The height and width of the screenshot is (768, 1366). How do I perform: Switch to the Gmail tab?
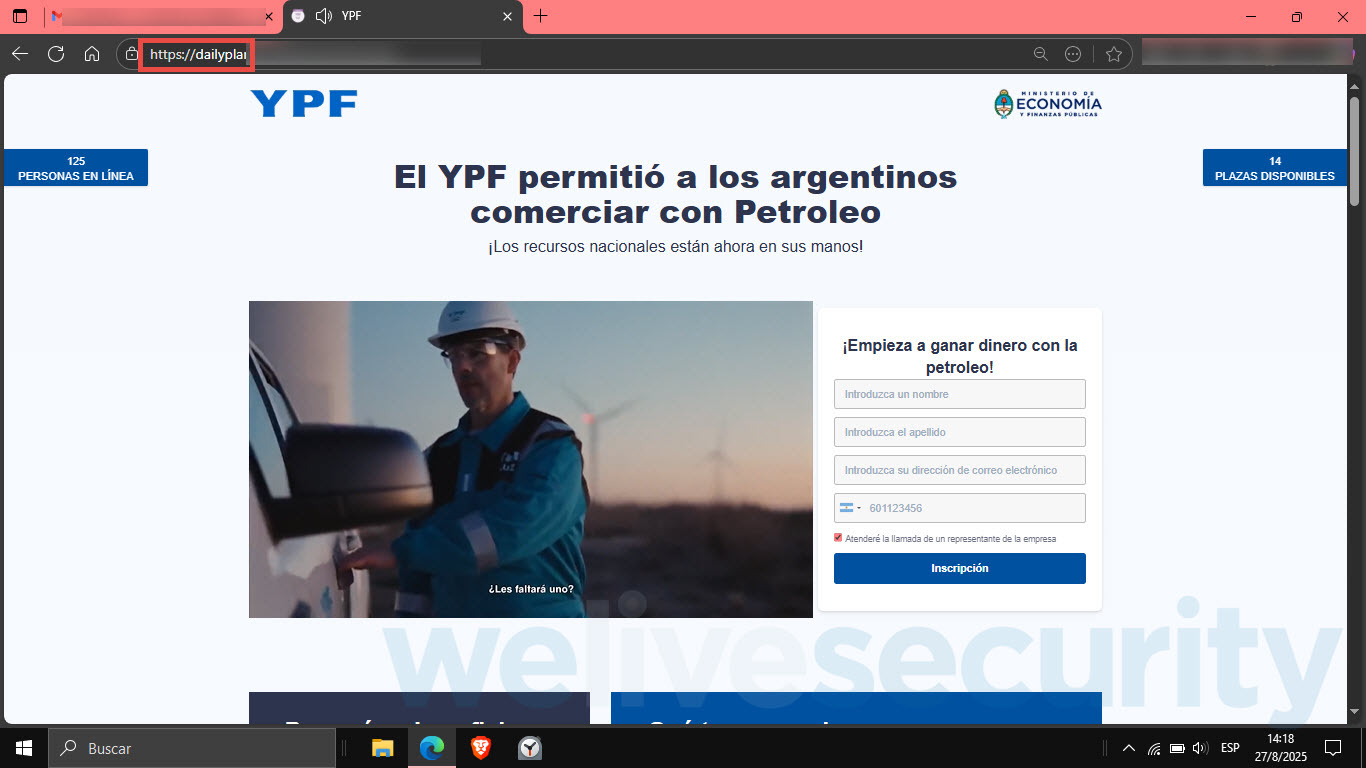pyautogui.click(x=162, y=17)
